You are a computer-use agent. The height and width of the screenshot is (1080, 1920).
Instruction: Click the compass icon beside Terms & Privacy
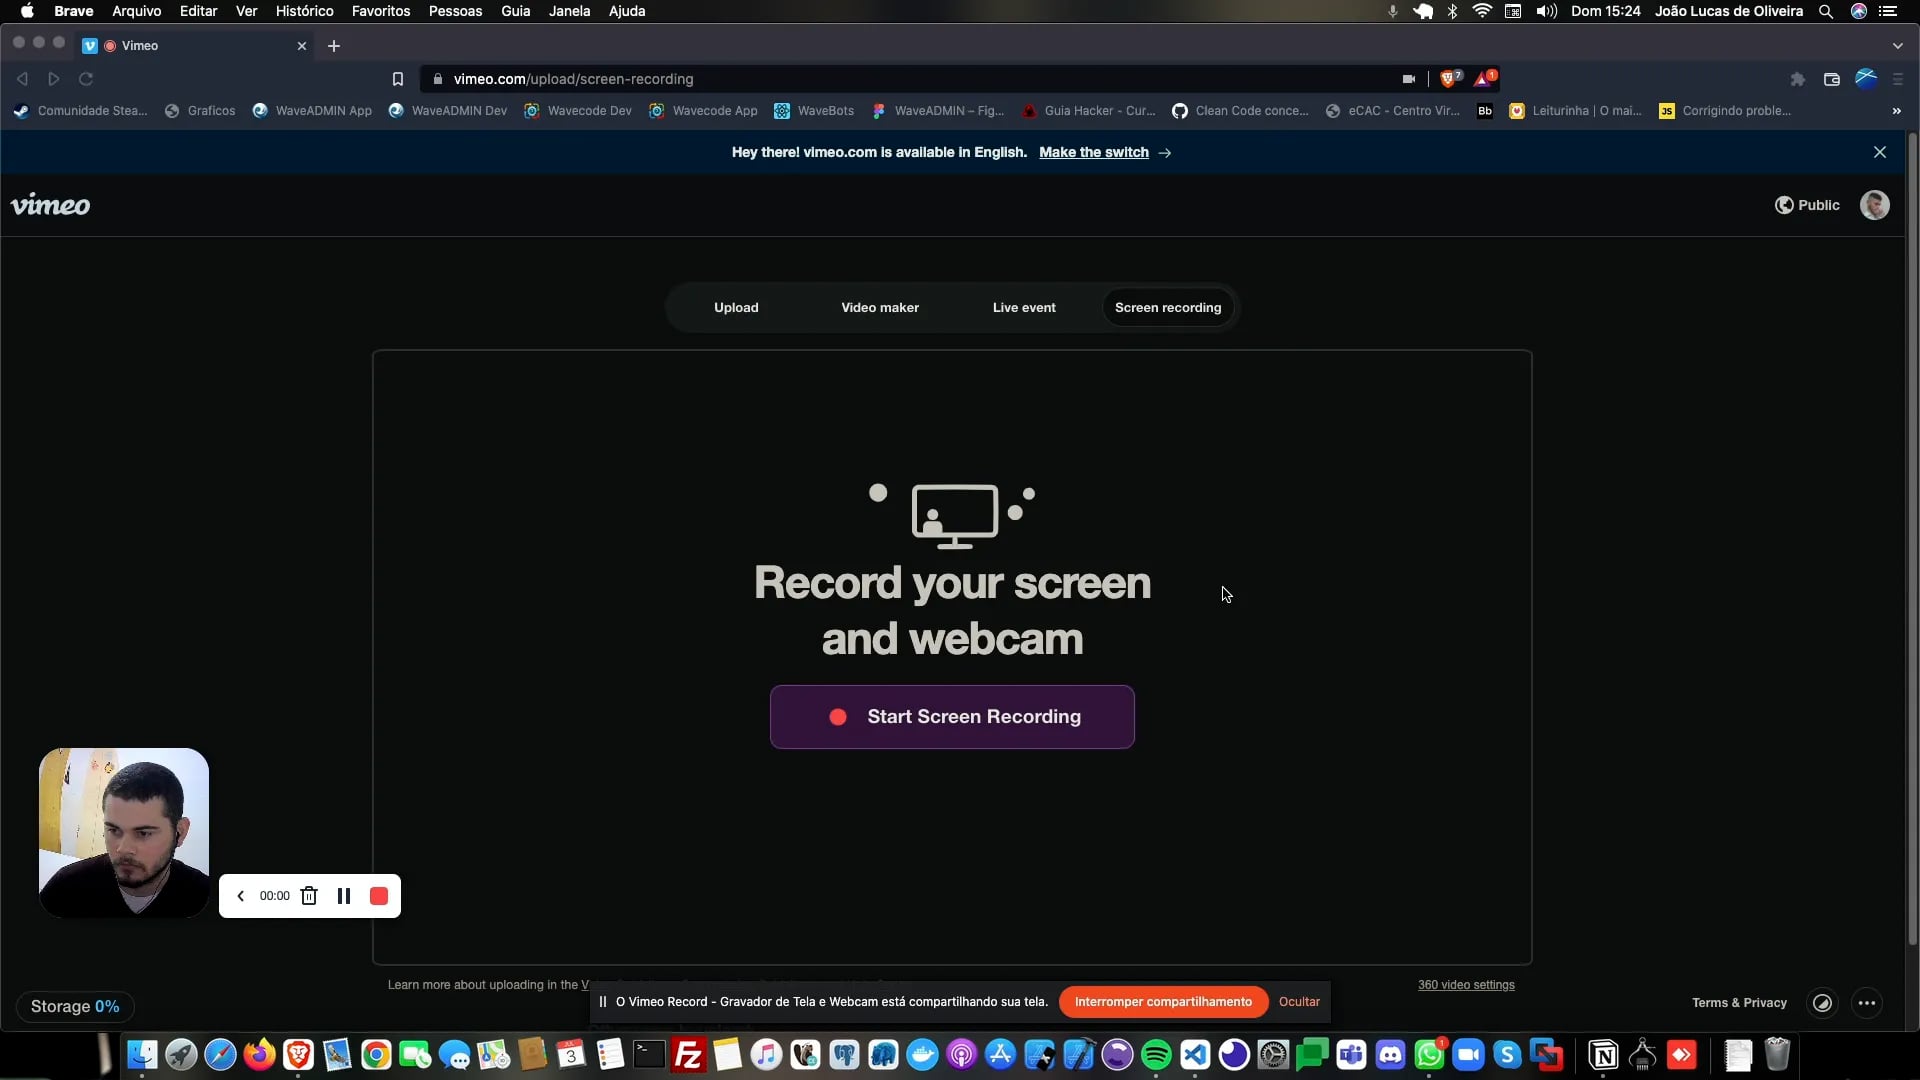point(1823,1003)
